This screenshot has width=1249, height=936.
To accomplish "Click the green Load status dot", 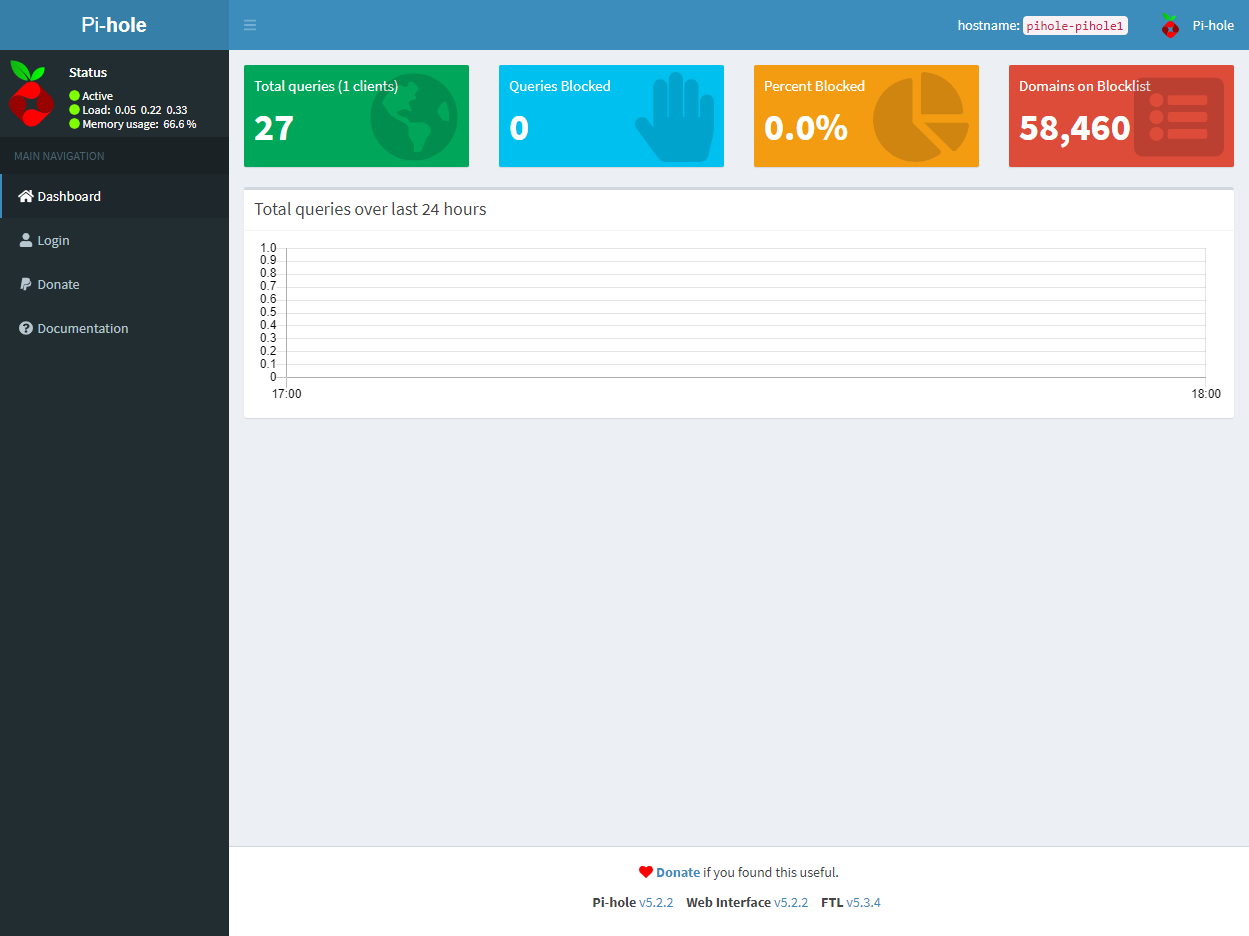I will 74,110.
